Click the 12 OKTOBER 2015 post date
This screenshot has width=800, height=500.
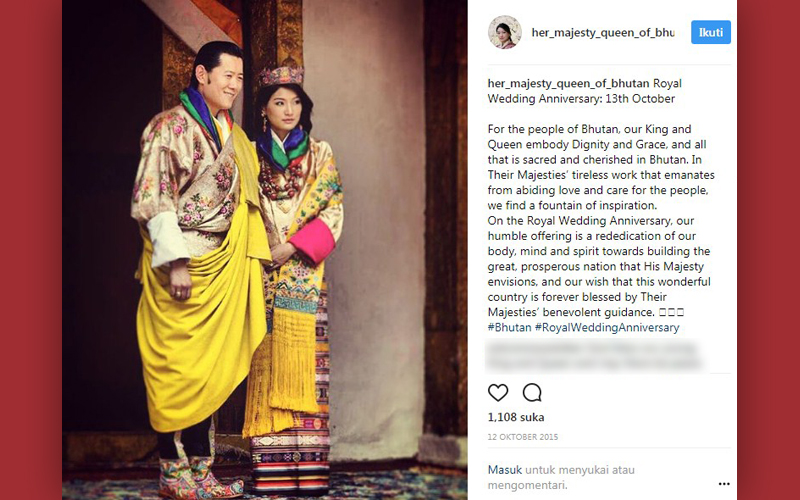[522, 437]
